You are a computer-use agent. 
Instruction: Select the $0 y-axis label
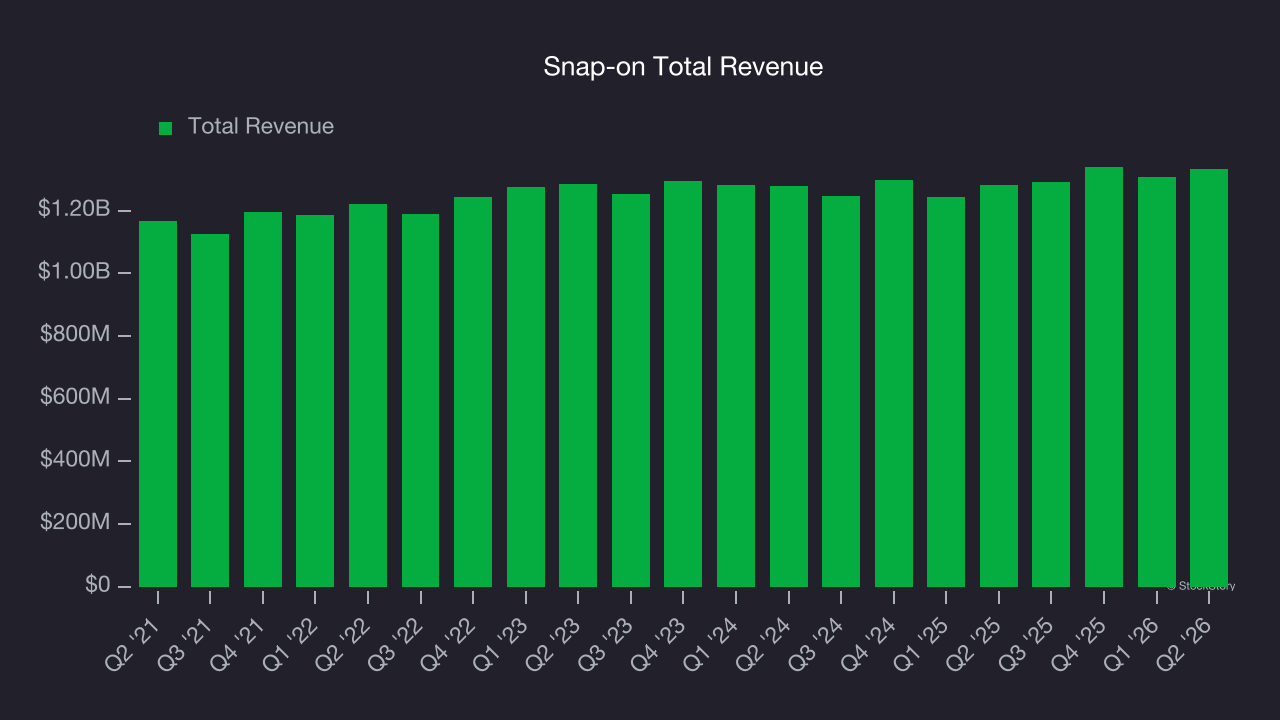click(97, 584)
